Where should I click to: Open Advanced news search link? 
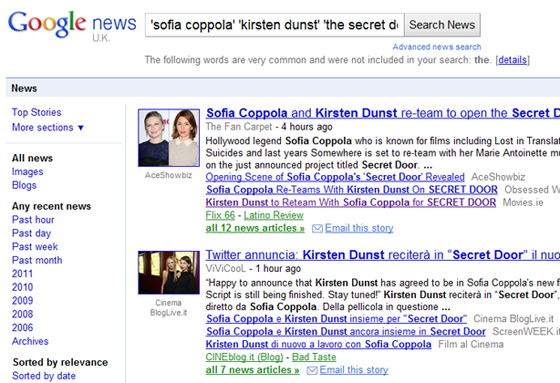[437, 47]
